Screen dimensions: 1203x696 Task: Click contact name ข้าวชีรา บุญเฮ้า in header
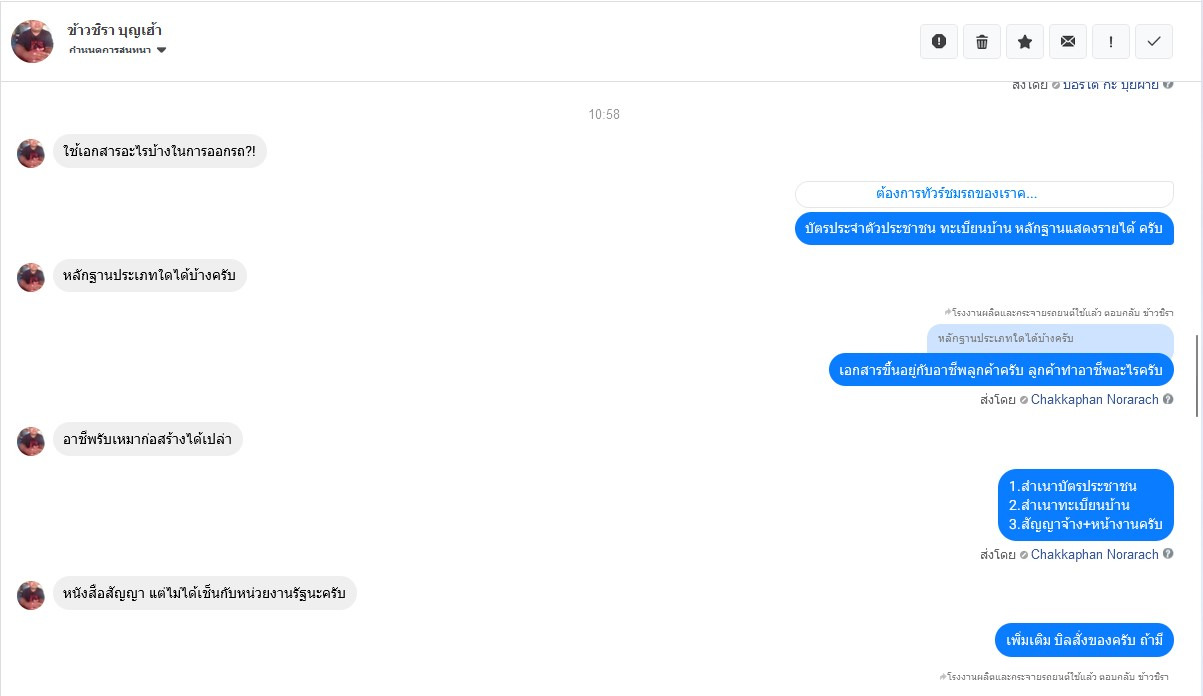(x=115, y=30)
